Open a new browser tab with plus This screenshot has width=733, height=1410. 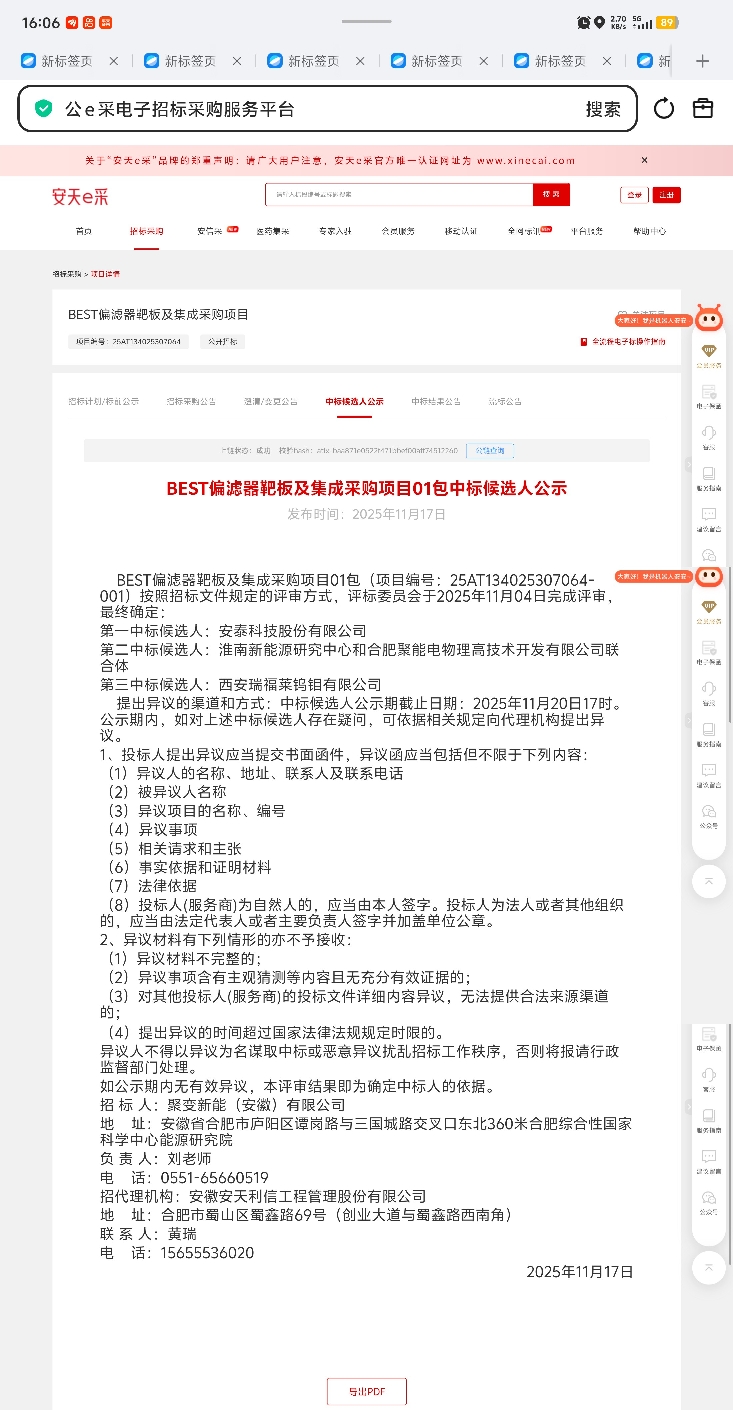[702, 61]
